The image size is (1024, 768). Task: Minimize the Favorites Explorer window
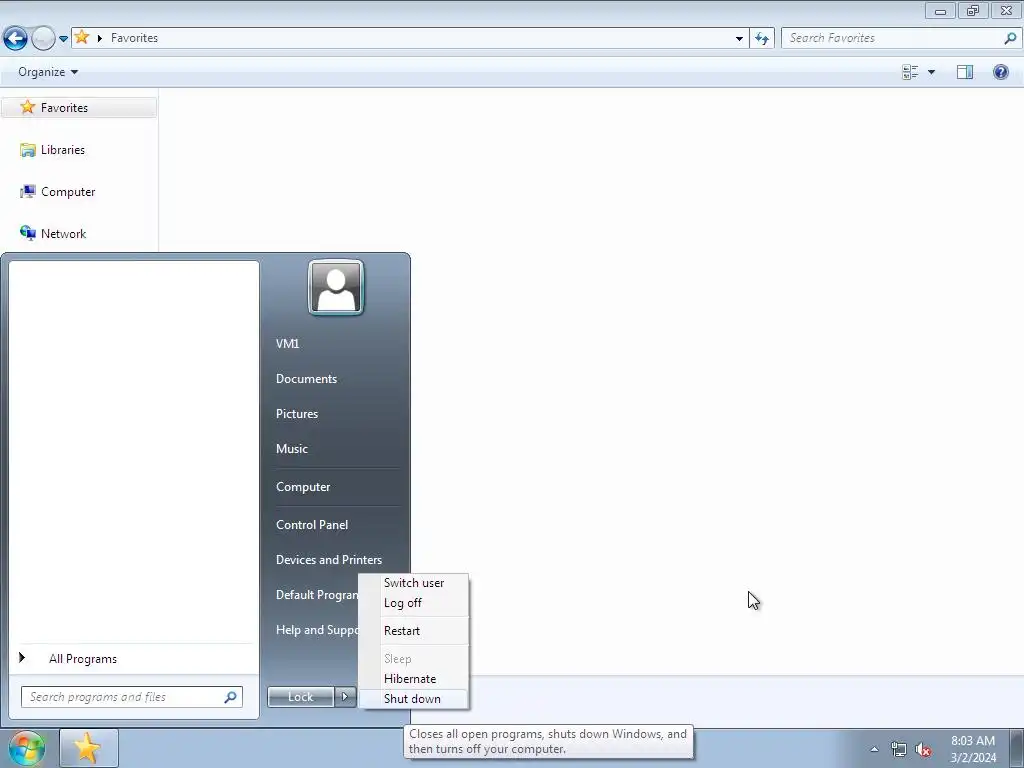940,10
